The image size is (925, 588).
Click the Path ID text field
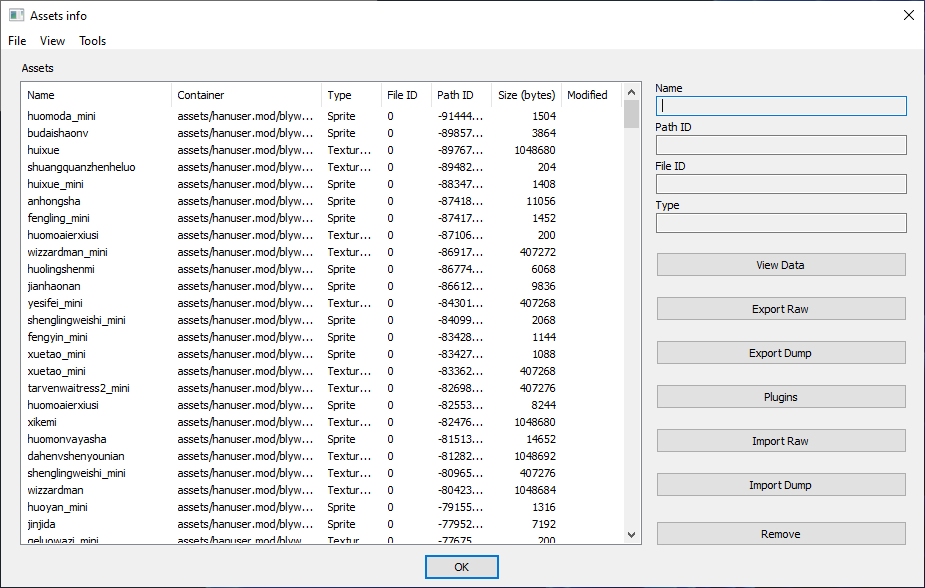point(780,145)
